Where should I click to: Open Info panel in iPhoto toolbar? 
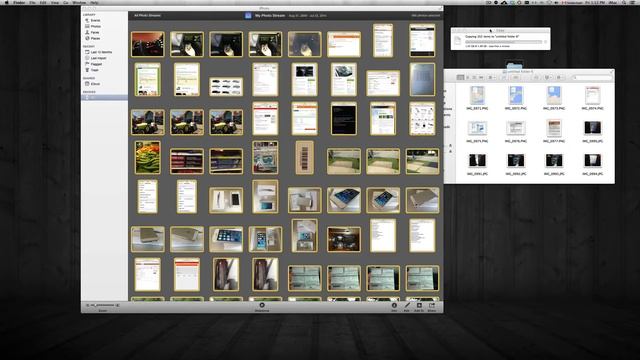point(394,307)
